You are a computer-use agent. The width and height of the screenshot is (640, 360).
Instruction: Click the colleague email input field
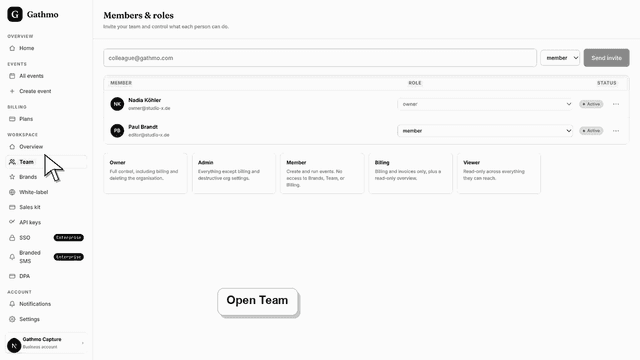[320, 58]
